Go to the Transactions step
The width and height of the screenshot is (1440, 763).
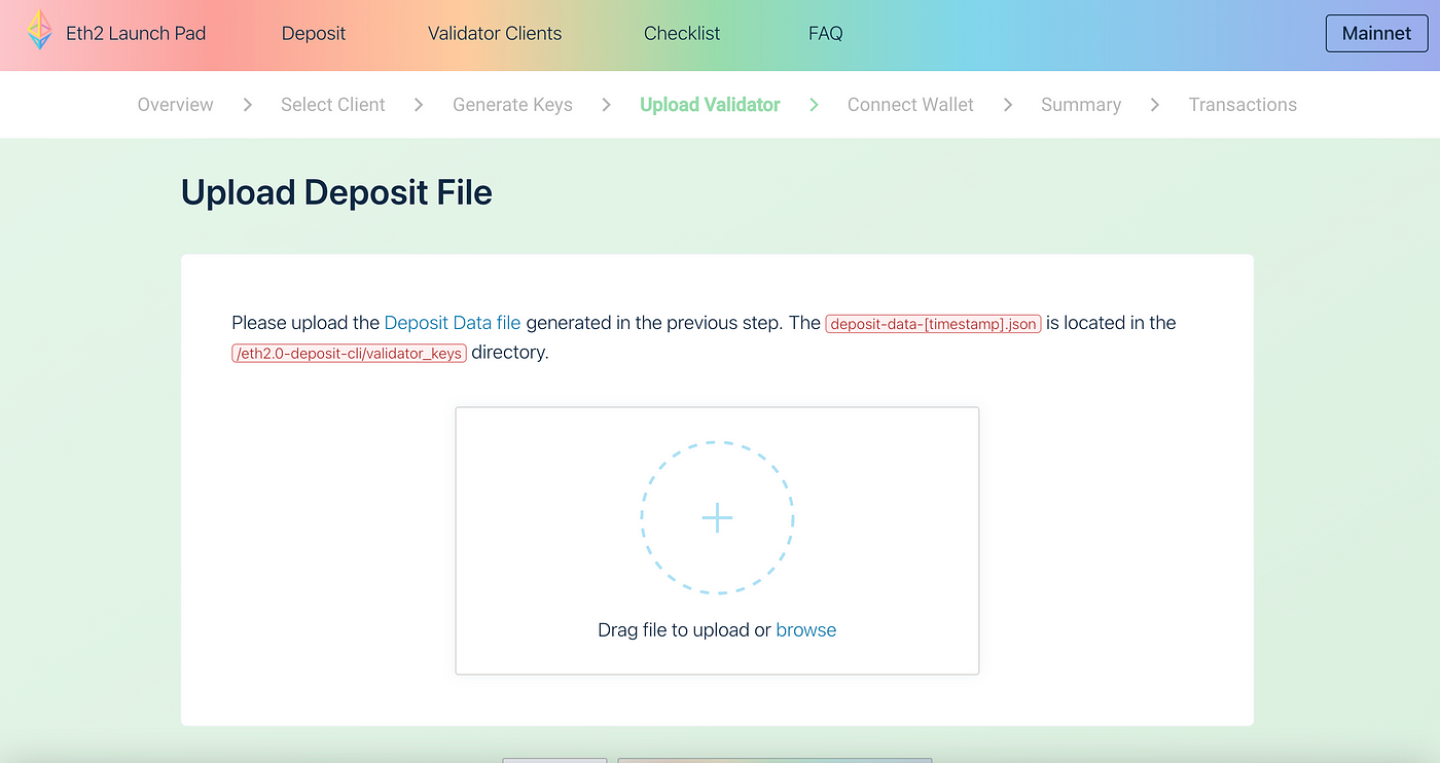click(1242, 105)
